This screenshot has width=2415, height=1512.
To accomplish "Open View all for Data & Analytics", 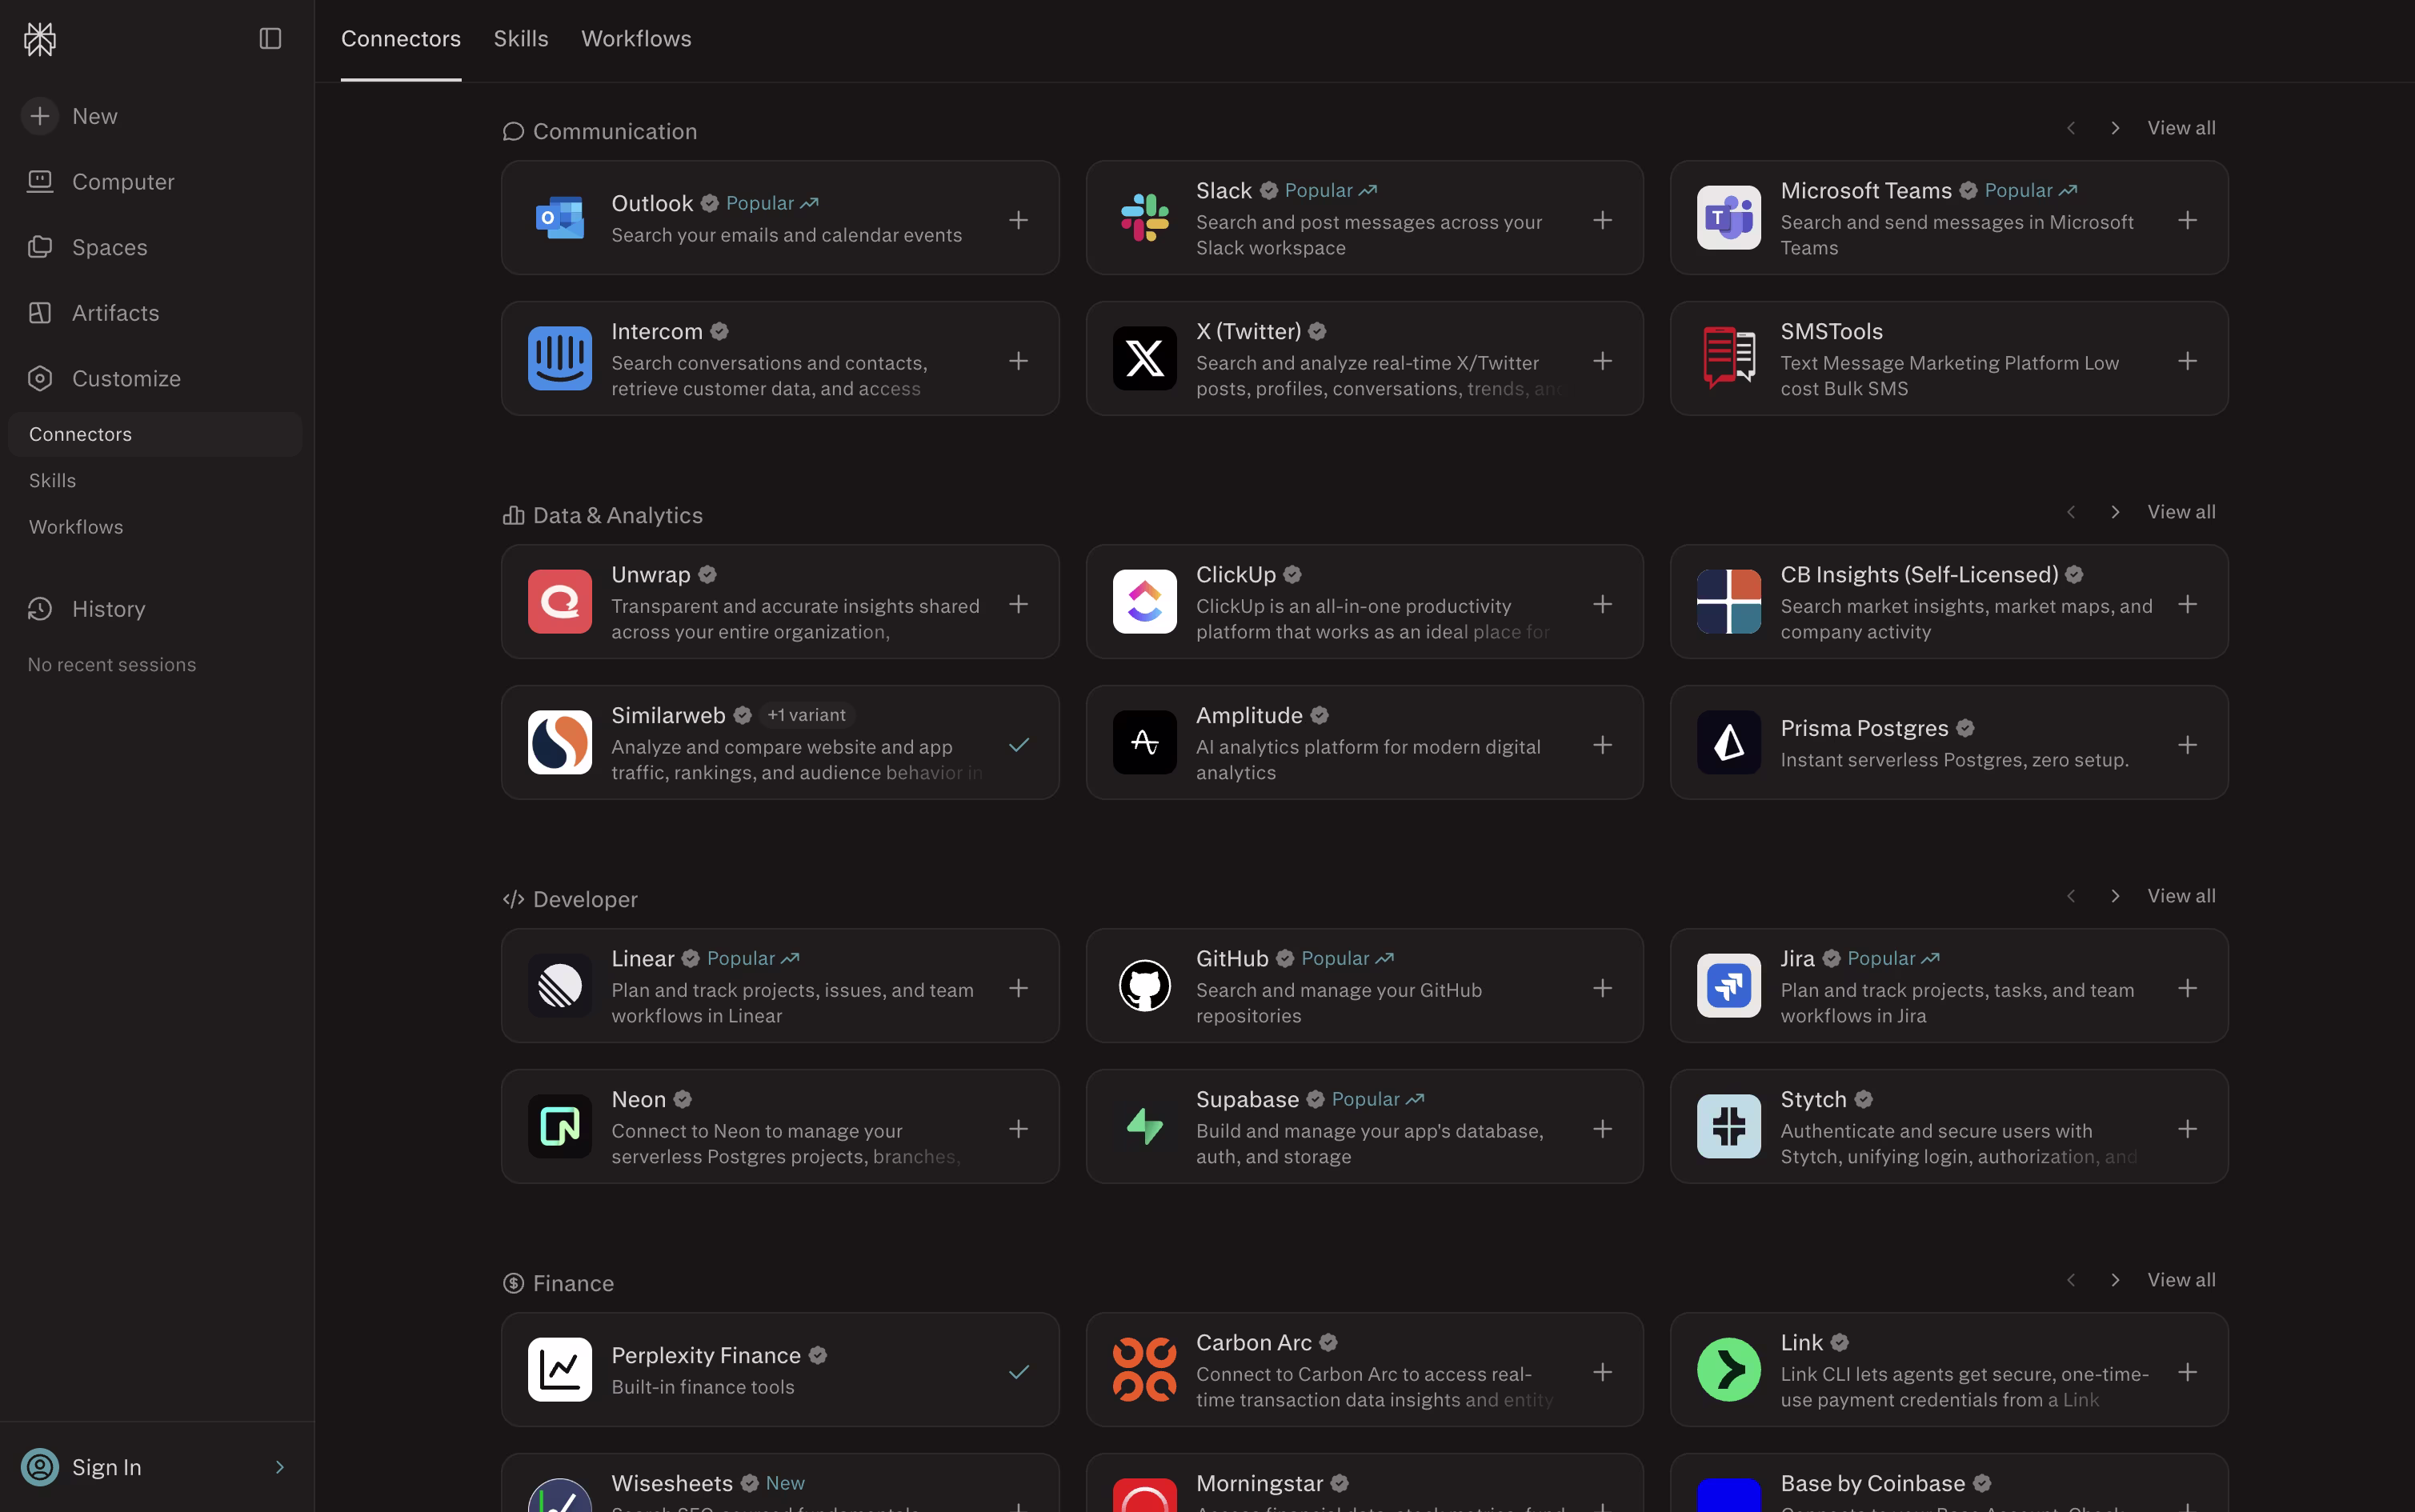I will click(2181, 512).
